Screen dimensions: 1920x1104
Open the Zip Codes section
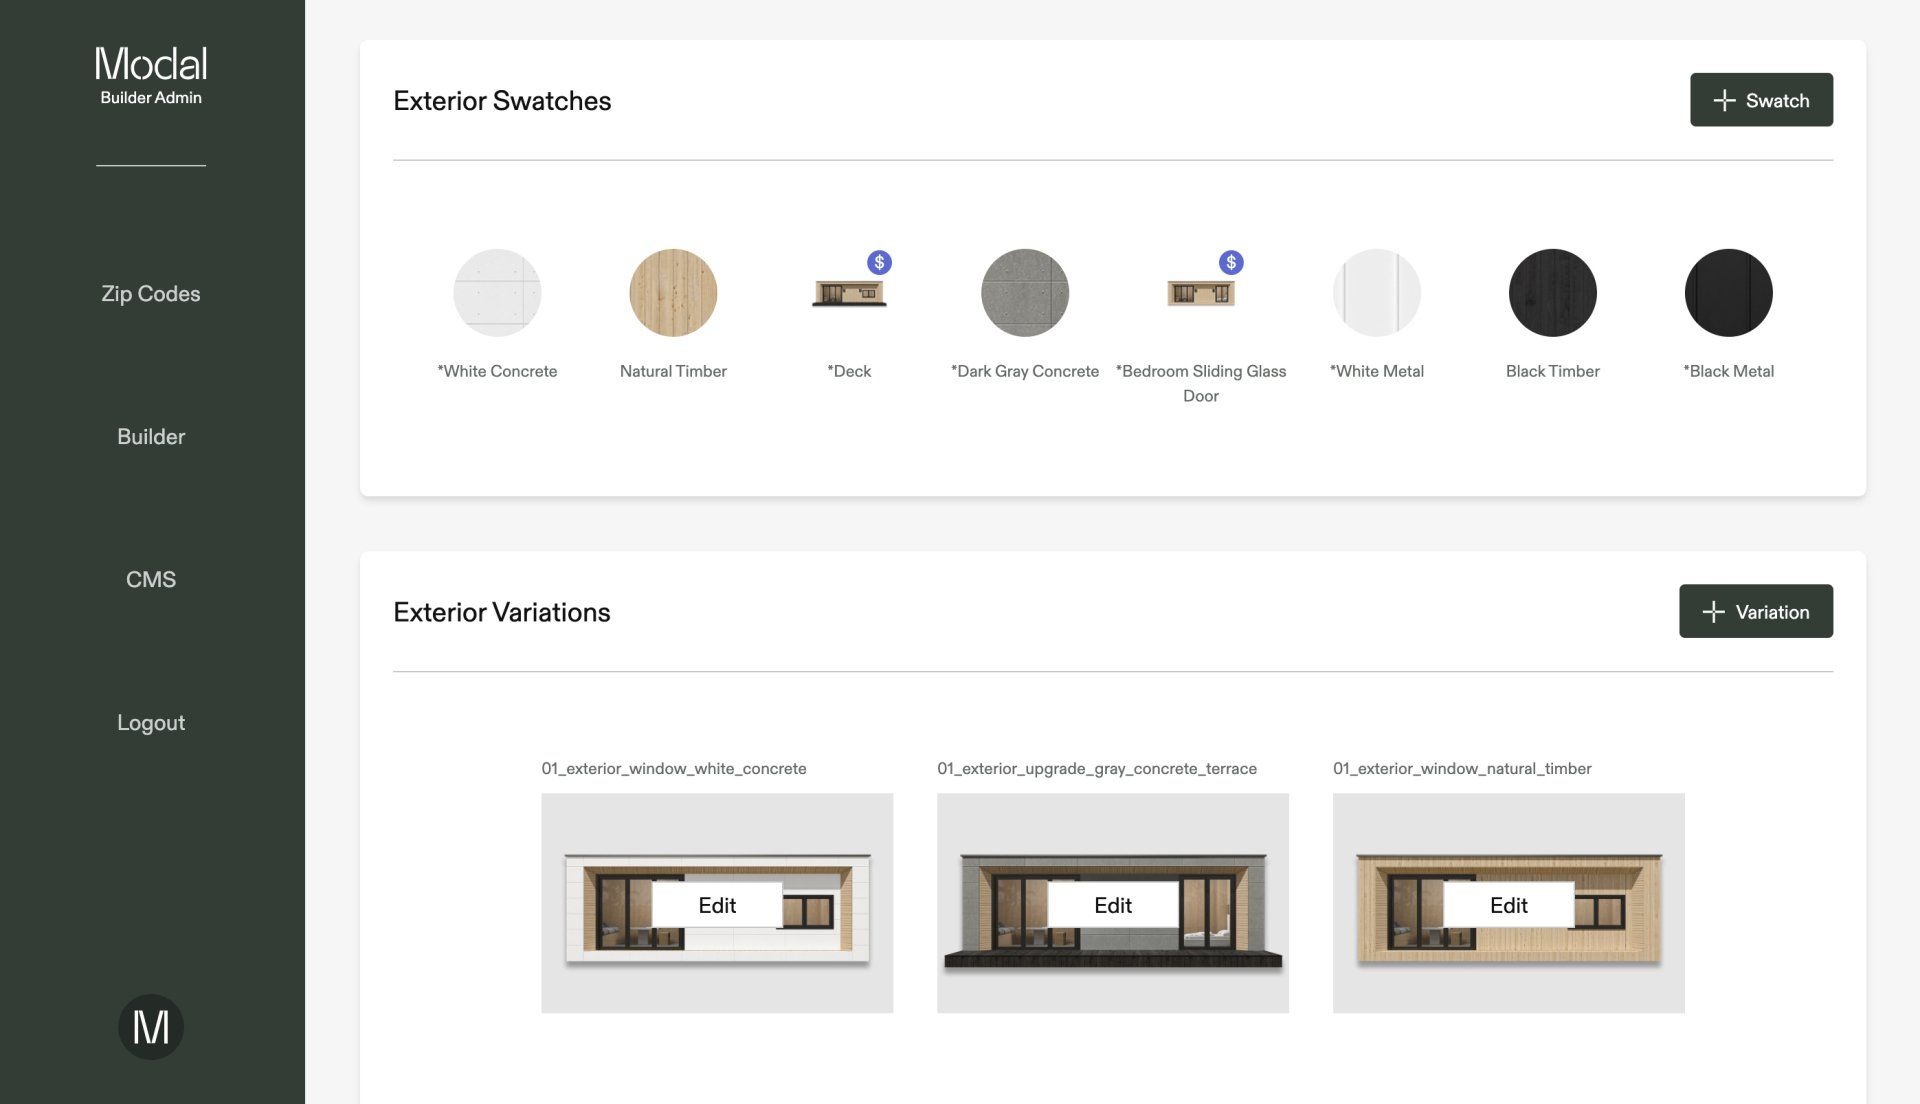pyautogui.click(x=150, y=293)
